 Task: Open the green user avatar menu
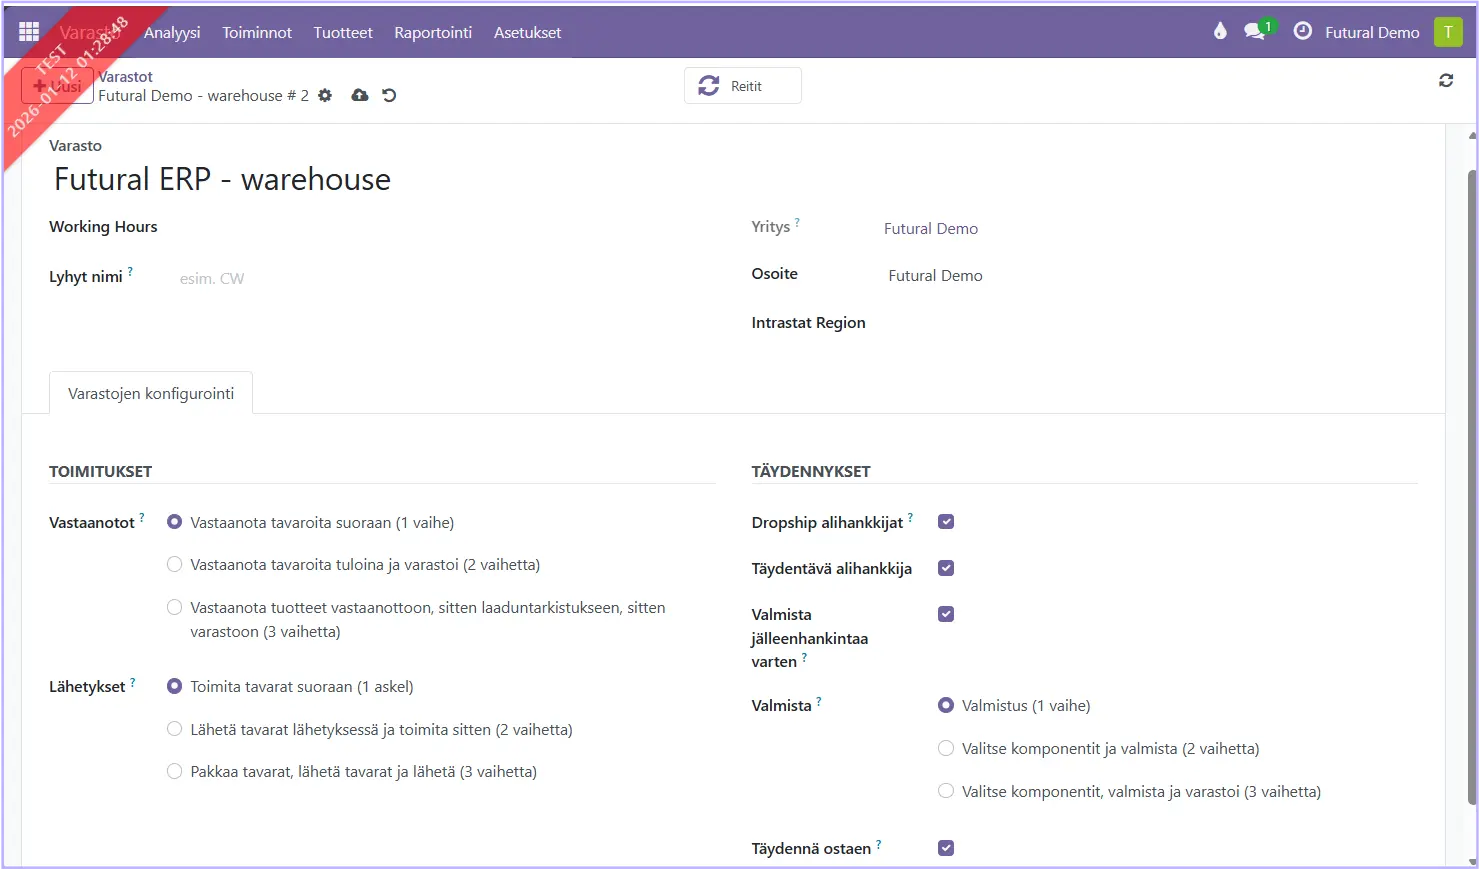(1447, 32)
